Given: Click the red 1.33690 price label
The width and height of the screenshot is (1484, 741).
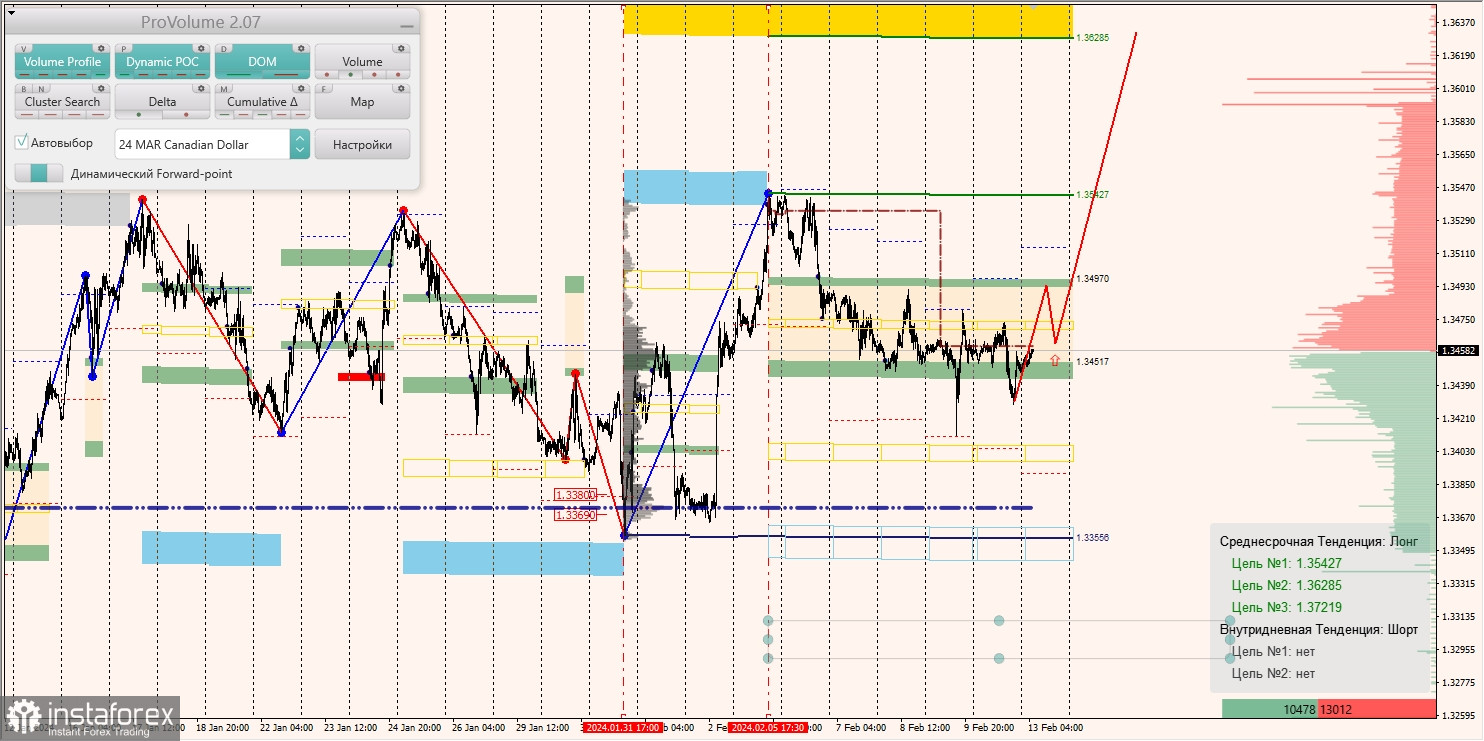Looking at the screenshot, I should pyautogui.click(x=575, y=515).
